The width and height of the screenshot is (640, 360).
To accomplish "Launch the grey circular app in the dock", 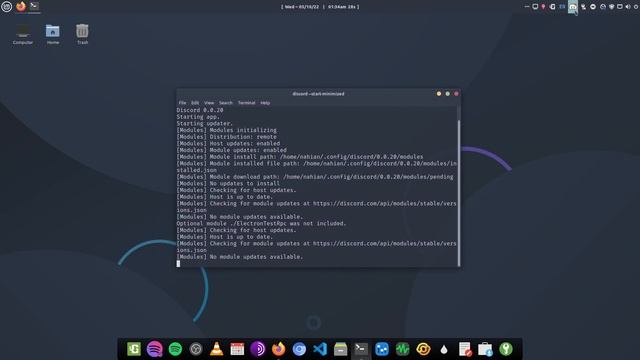I will coord(196,349).
